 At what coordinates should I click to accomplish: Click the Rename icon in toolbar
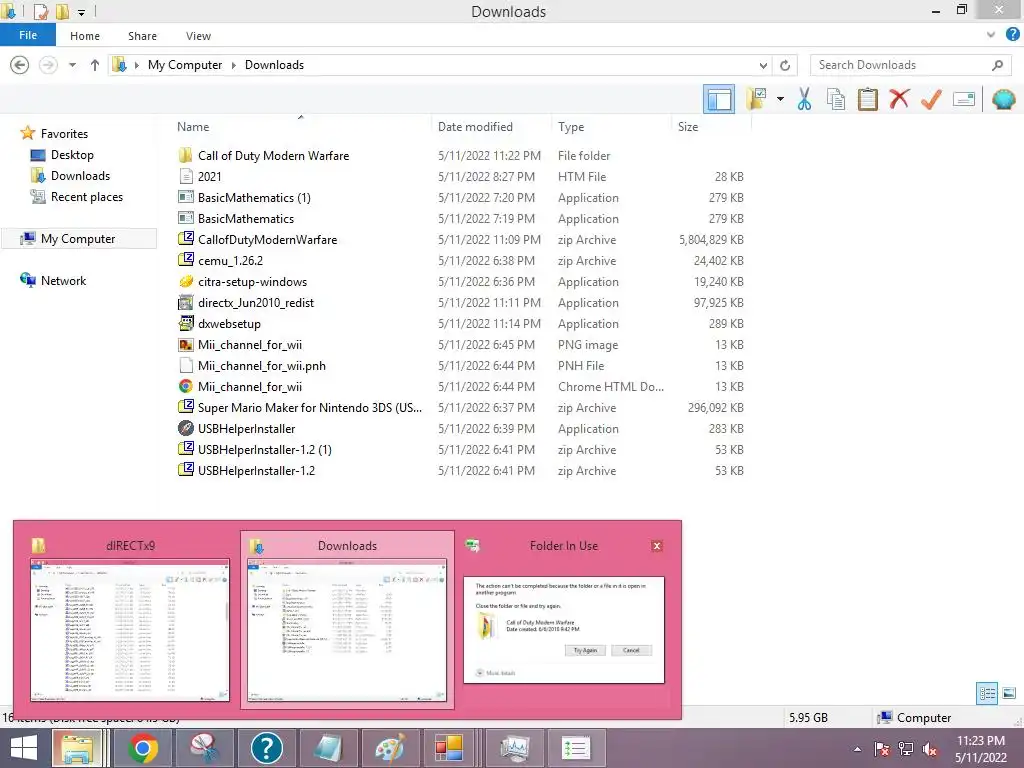(x=964, y=99)
